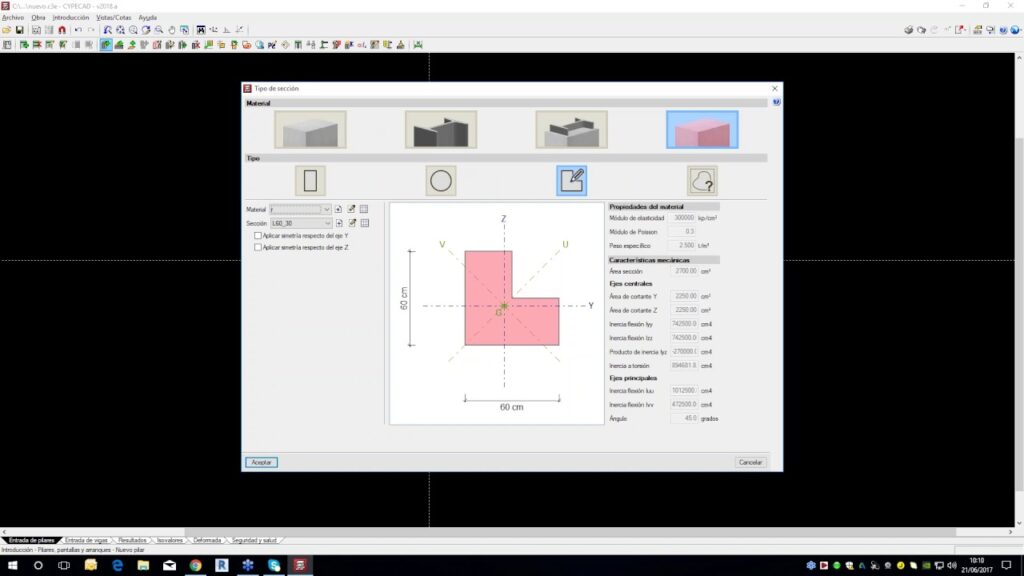Screen dimensions: 1024x576
Task: Select the composite steel-concrete material option
Action: 571,130
